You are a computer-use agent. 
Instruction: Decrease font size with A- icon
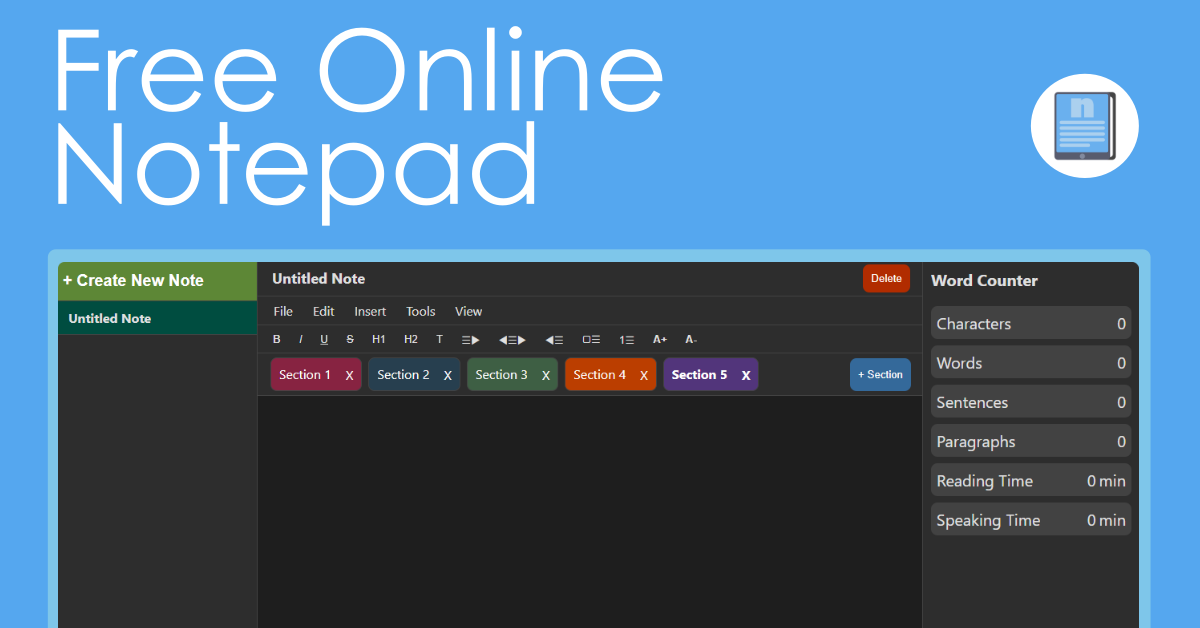[x=690, y=339]
